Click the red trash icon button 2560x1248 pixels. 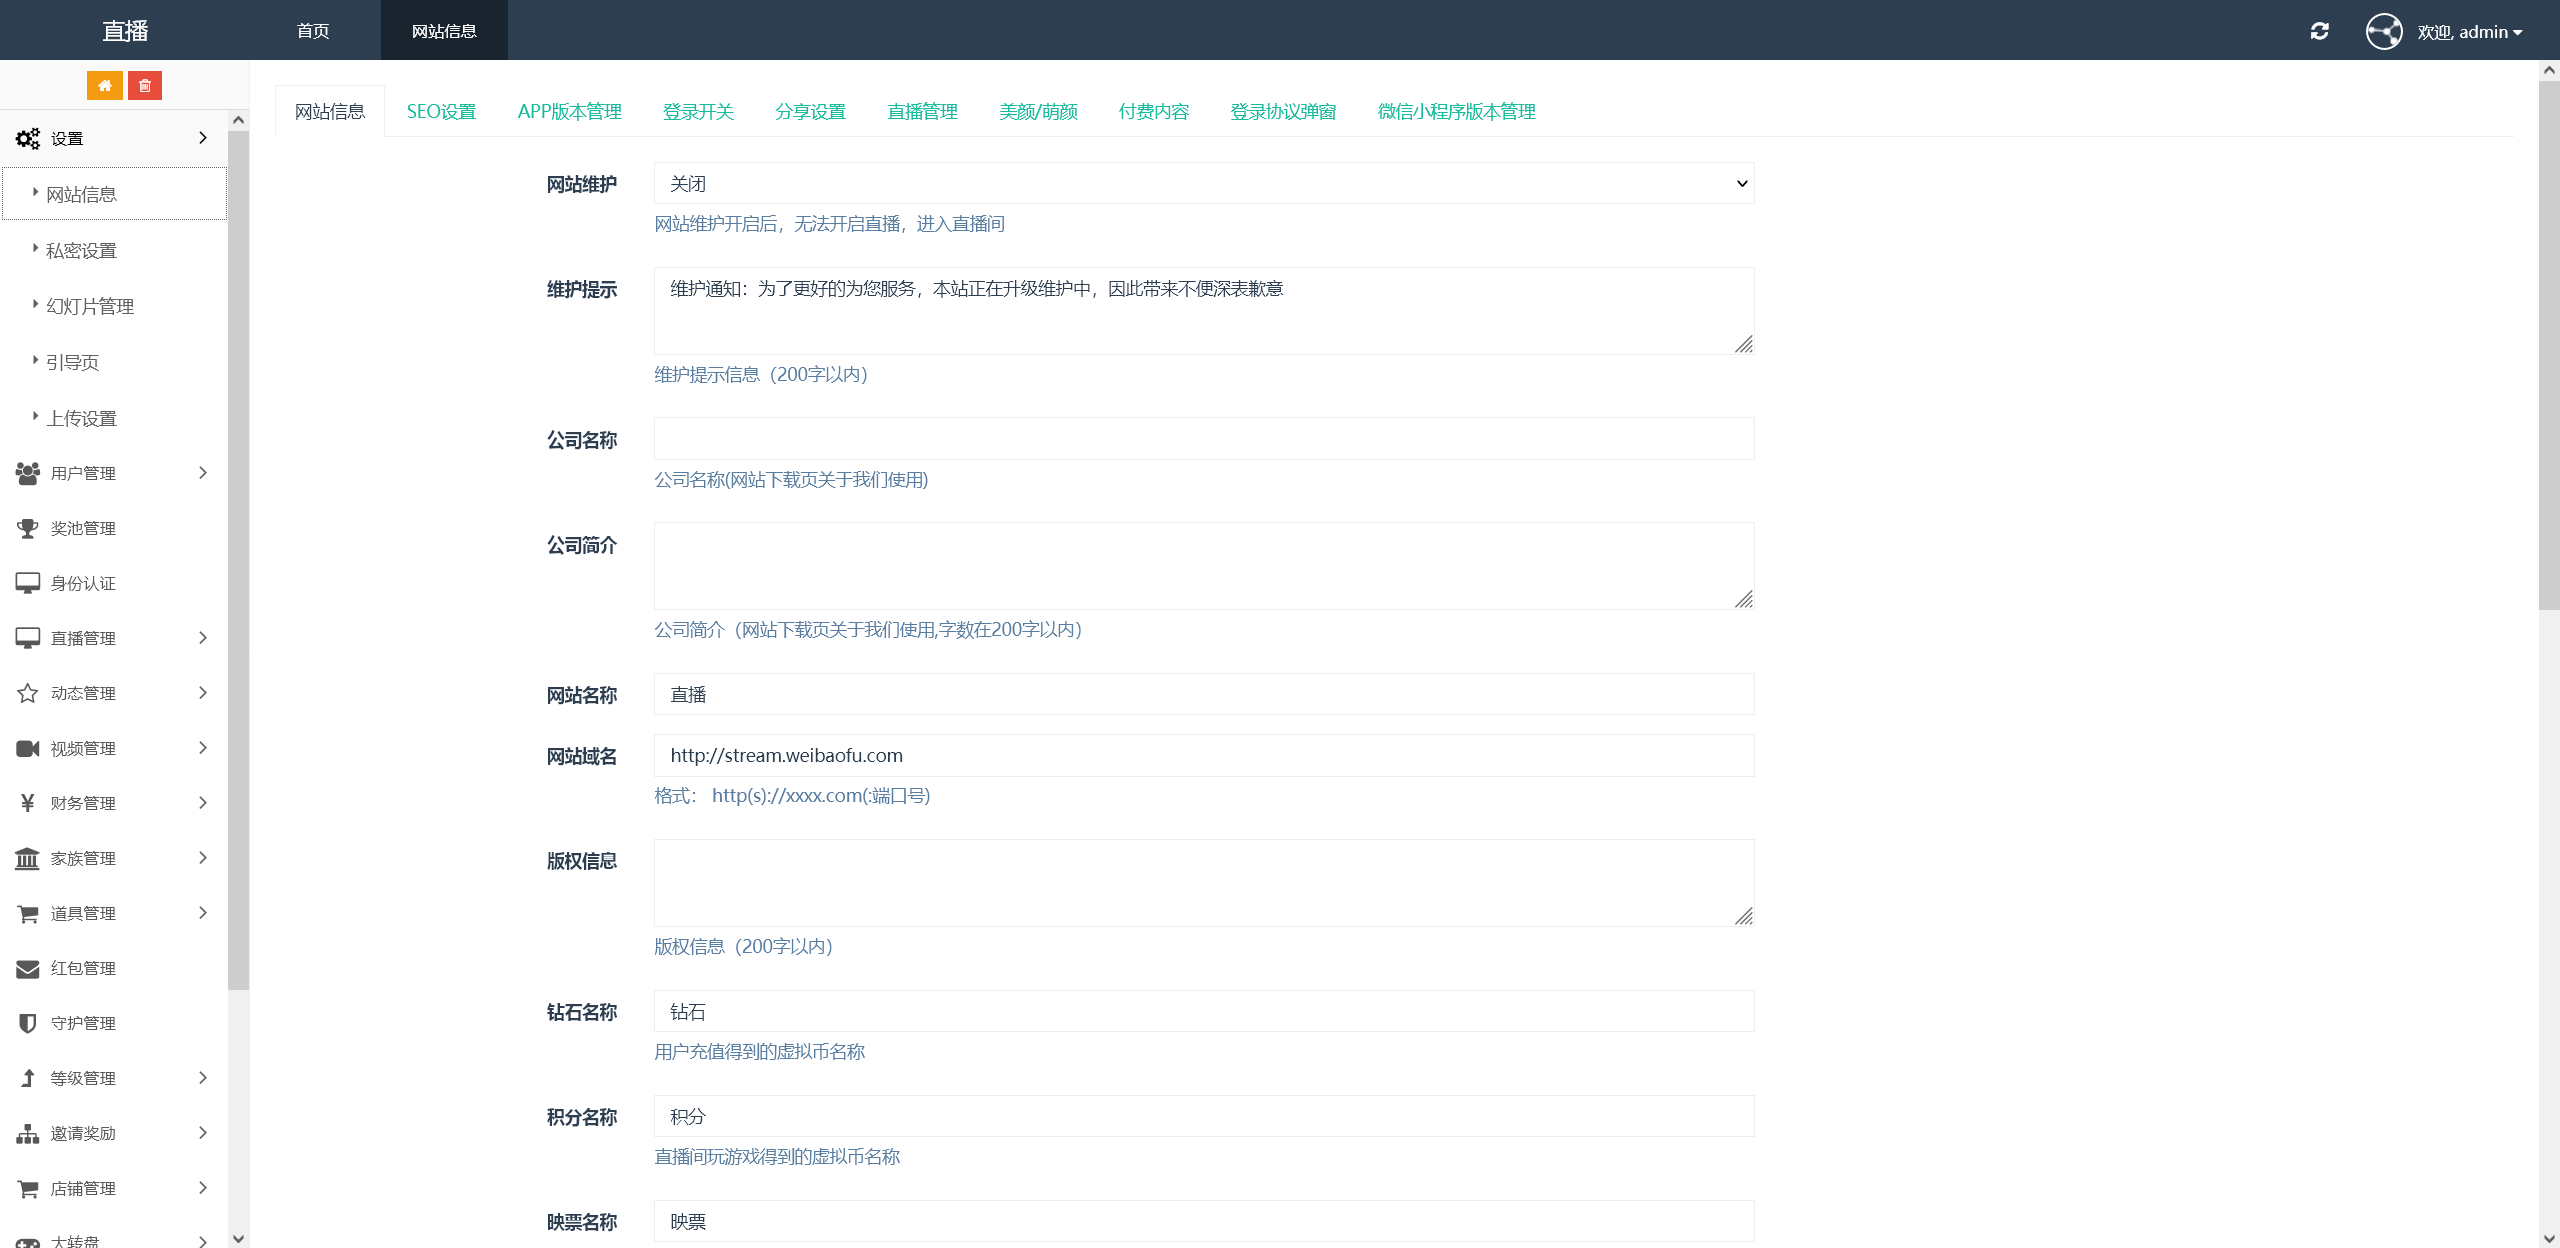coord(145,86)
